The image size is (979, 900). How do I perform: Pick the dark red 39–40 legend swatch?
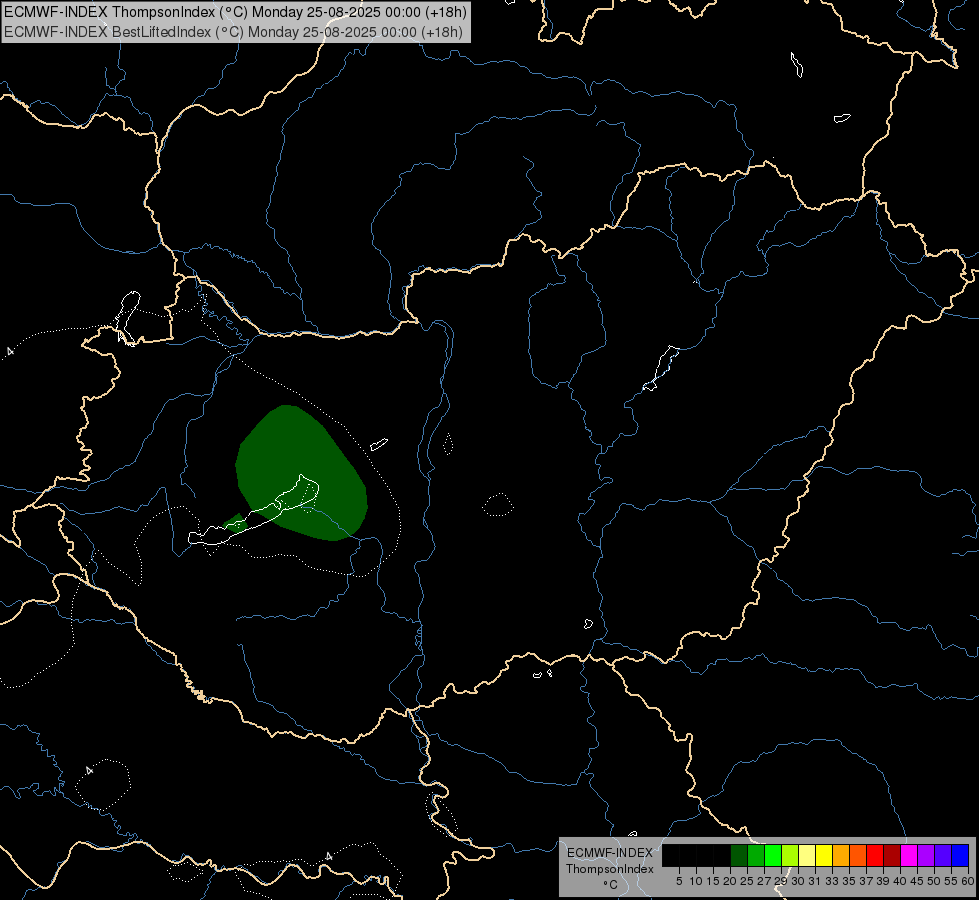tap(892, 855)
